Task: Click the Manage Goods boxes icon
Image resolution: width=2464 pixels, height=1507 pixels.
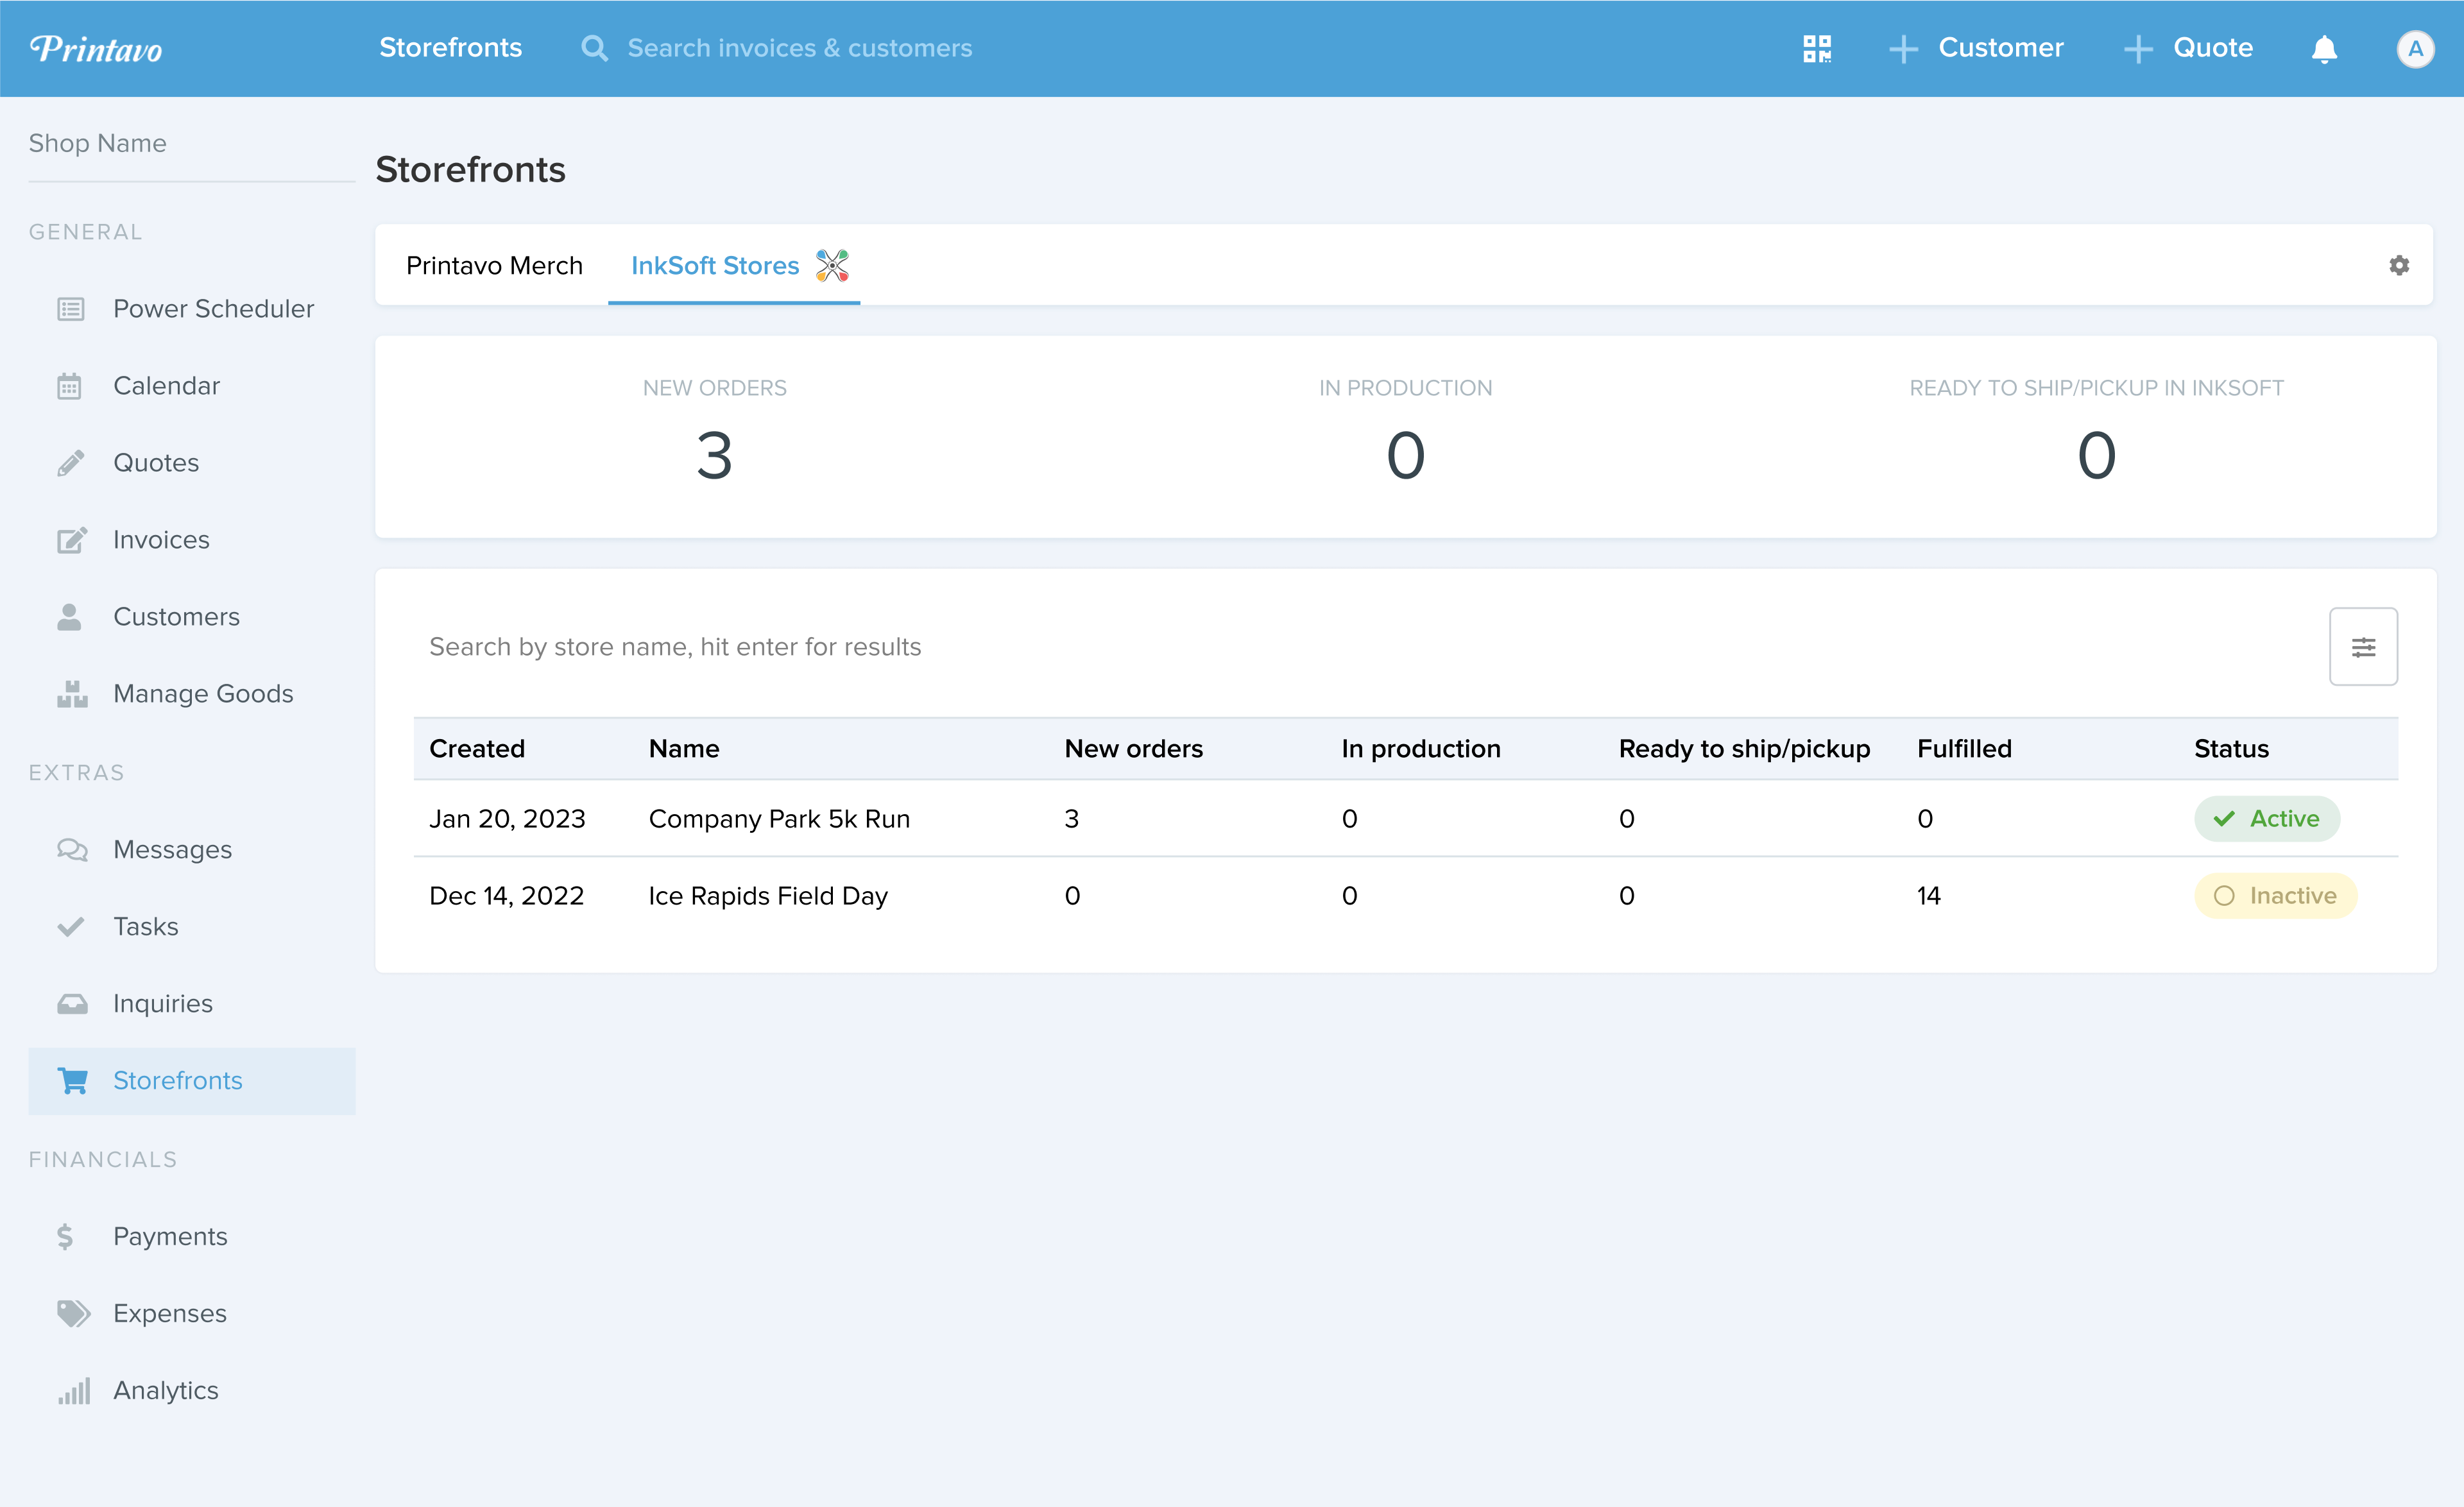Action: (x=71, y=694)
